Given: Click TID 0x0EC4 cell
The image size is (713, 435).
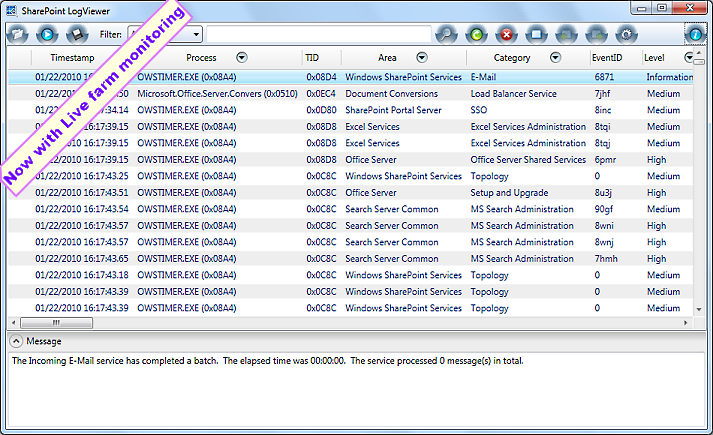Looking at the screenshot, I should tap(321, 94).
